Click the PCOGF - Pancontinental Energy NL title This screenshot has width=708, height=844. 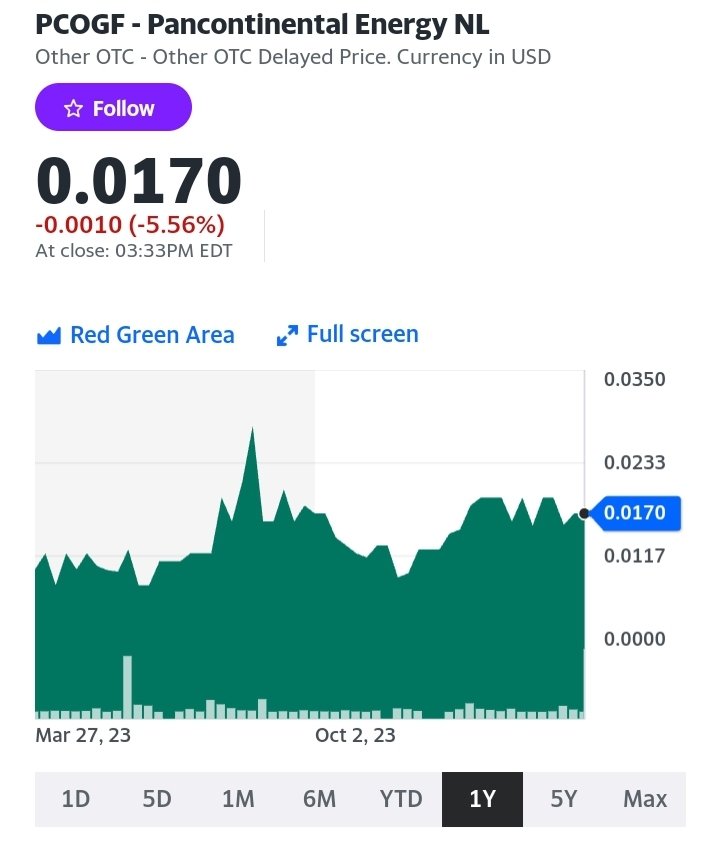click(262, 25)
